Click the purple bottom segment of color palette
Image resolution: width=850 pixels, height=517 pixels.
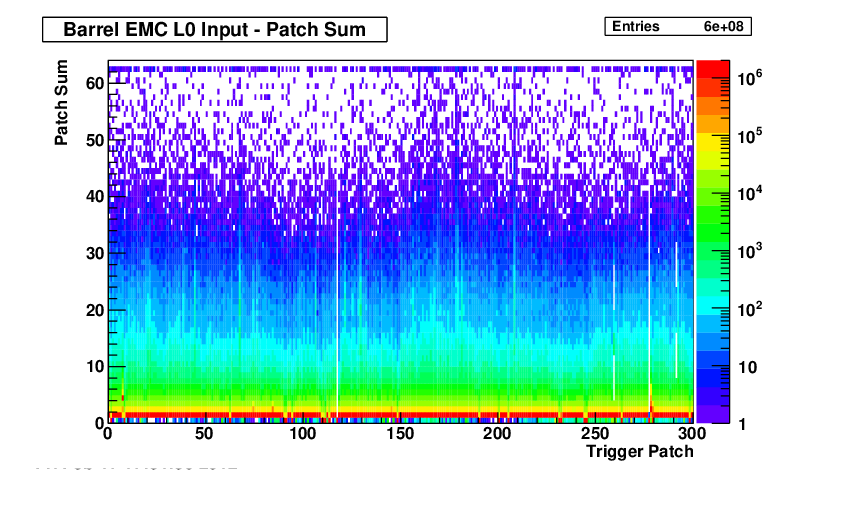[713, 414]
